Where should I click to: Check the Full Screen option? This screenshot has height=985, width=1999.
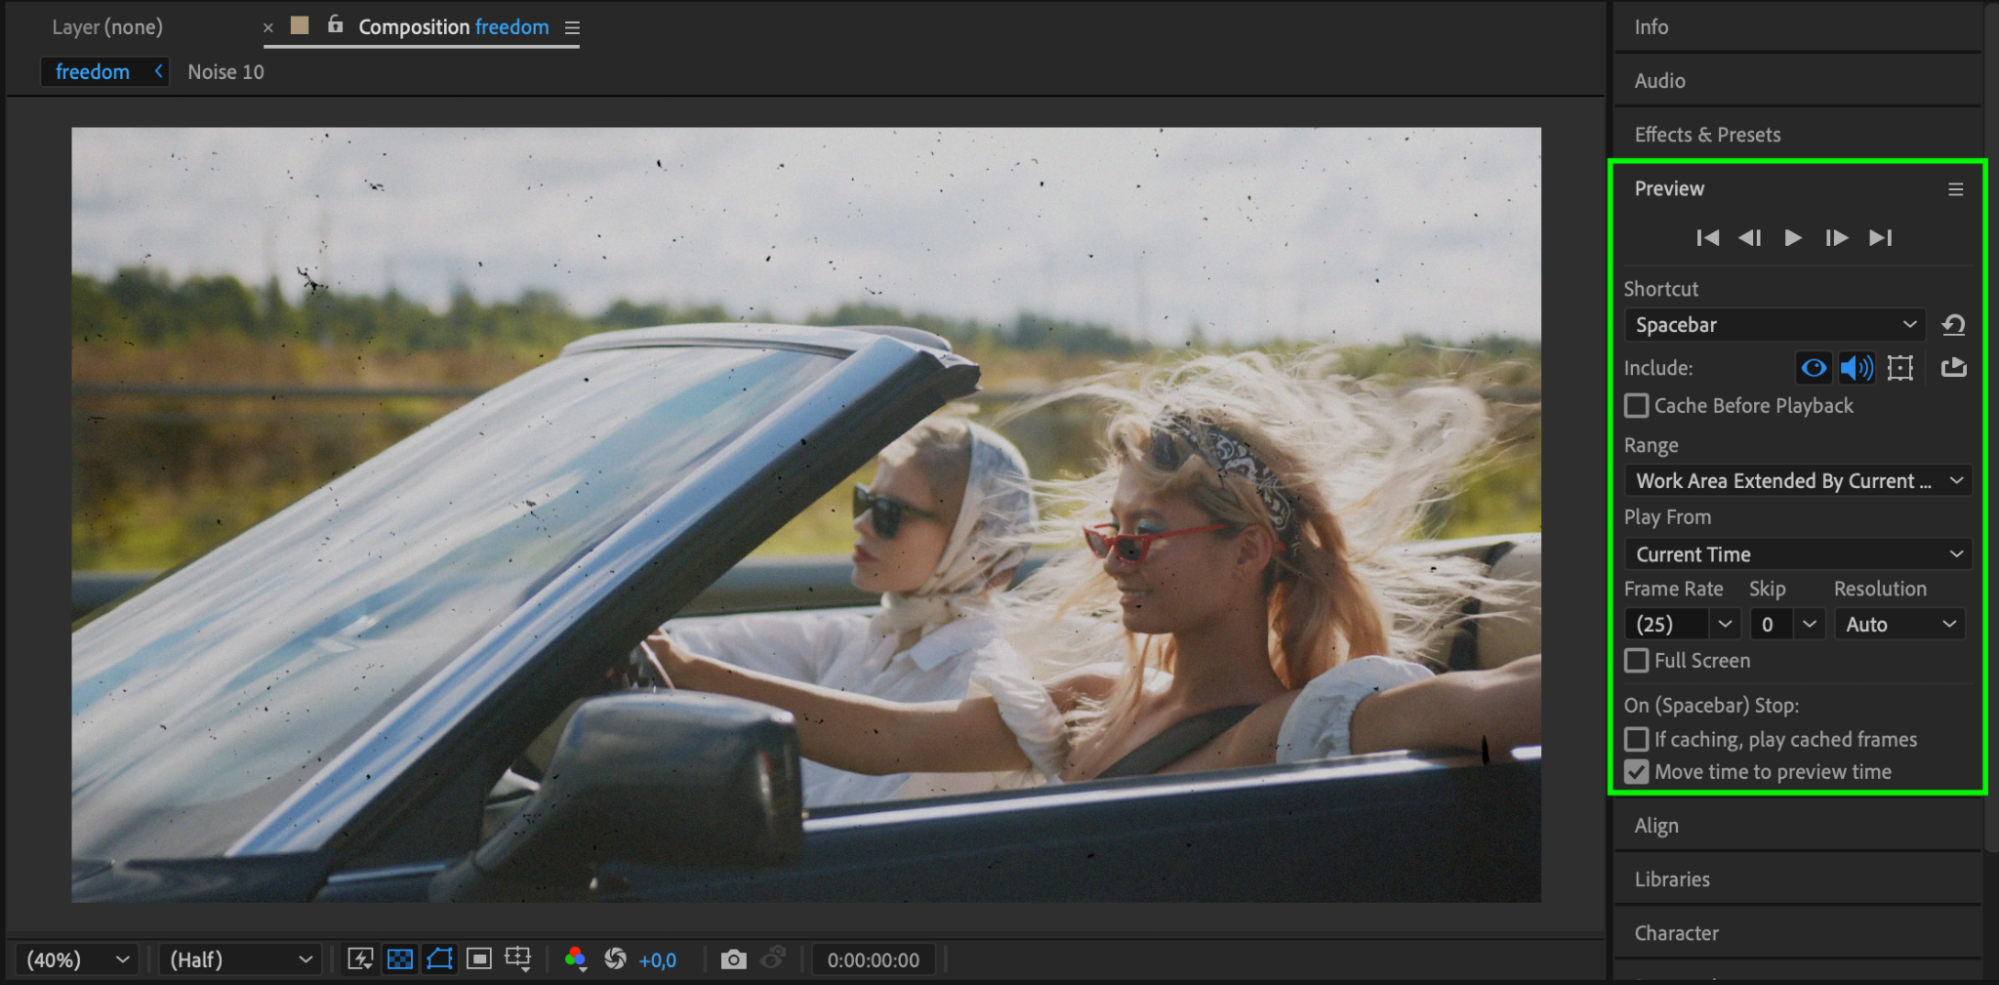pos(1637,661)
